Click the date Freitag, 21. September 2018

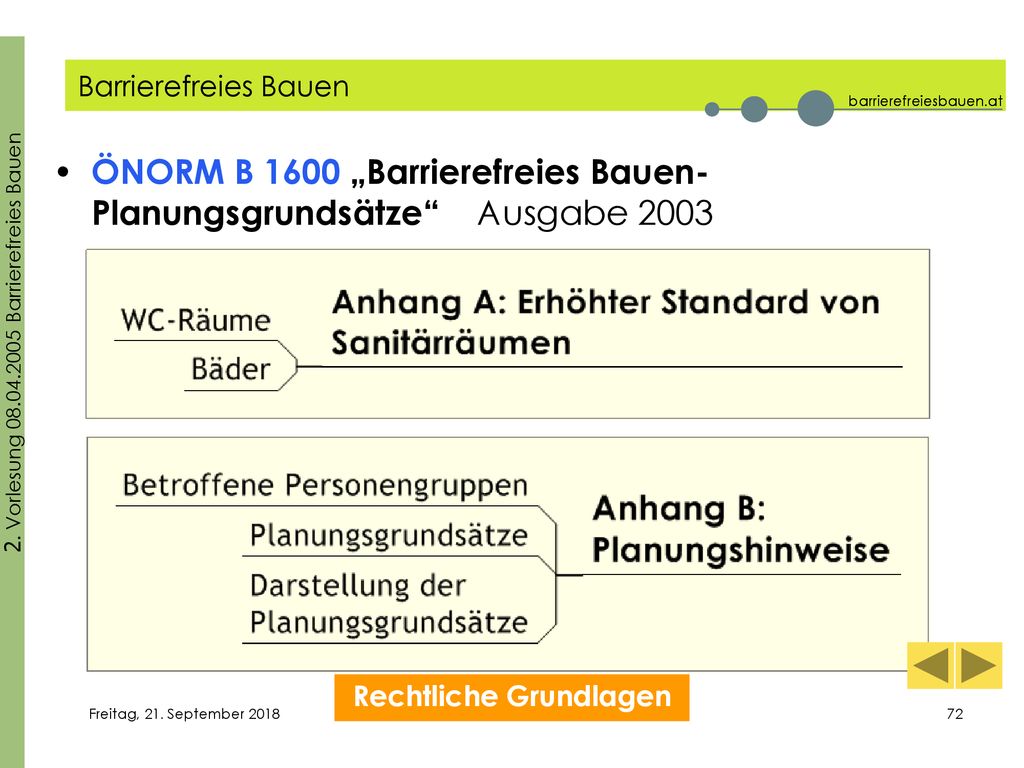pos(184,714)
